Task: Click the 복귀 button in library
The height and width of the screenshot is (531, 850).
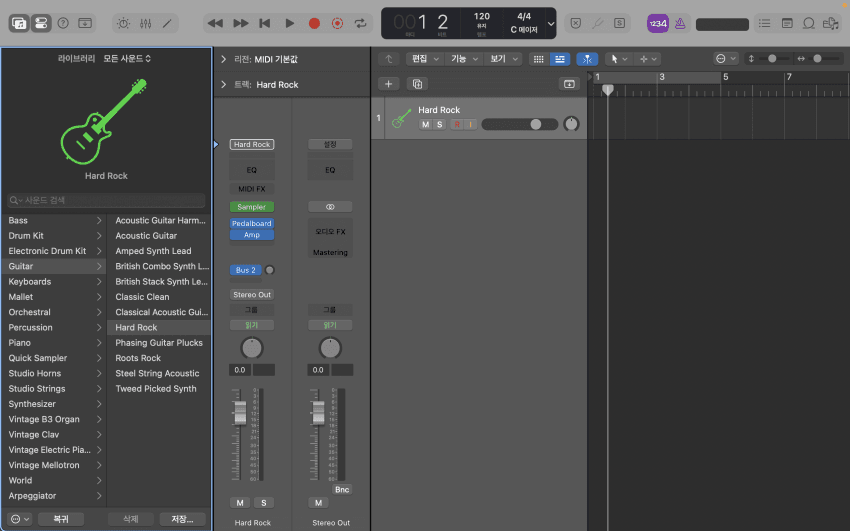Action: [x=61, y=519]
